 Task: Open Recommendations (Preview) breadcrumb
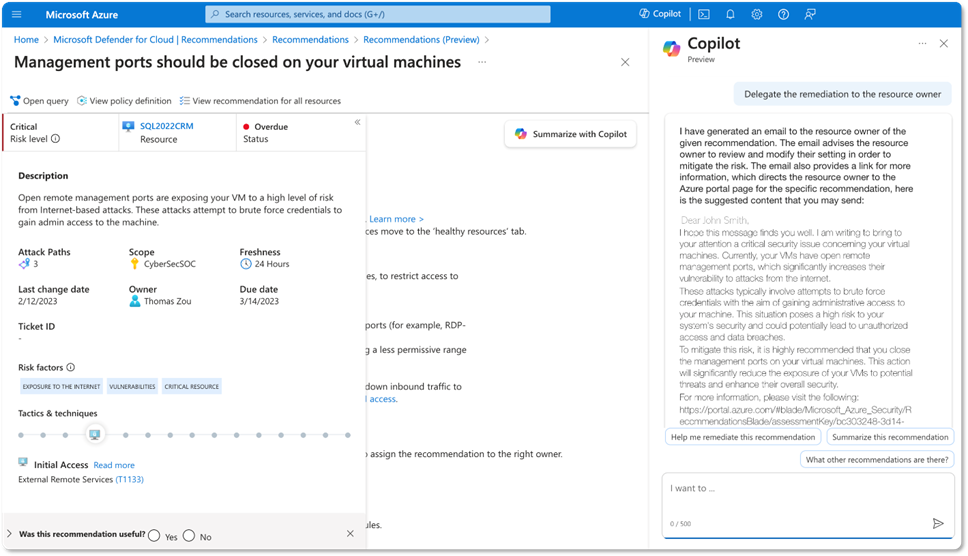click(421, 39)
